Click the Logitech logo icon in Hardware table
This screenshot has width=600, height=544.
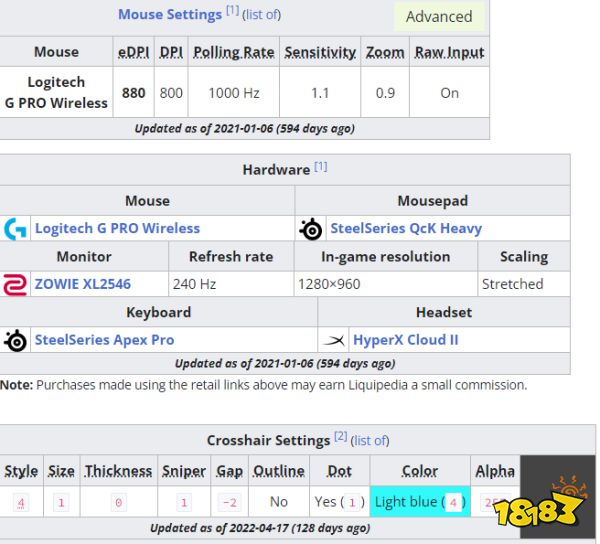(15, 228)
